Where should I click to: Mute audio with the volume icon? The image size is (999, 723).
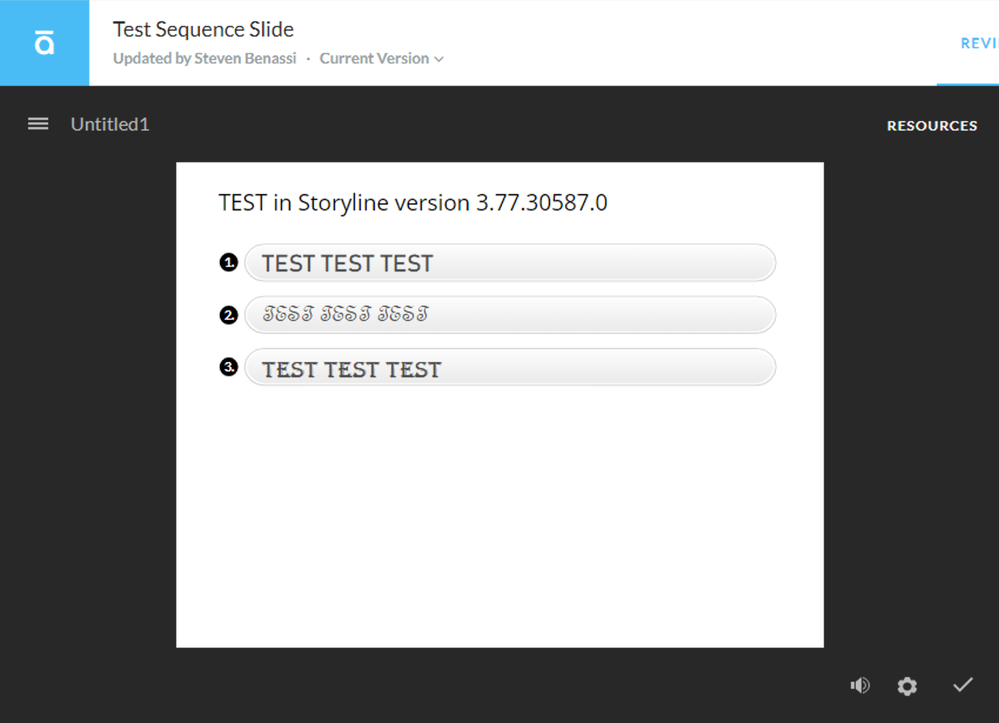tap(860, 685)
